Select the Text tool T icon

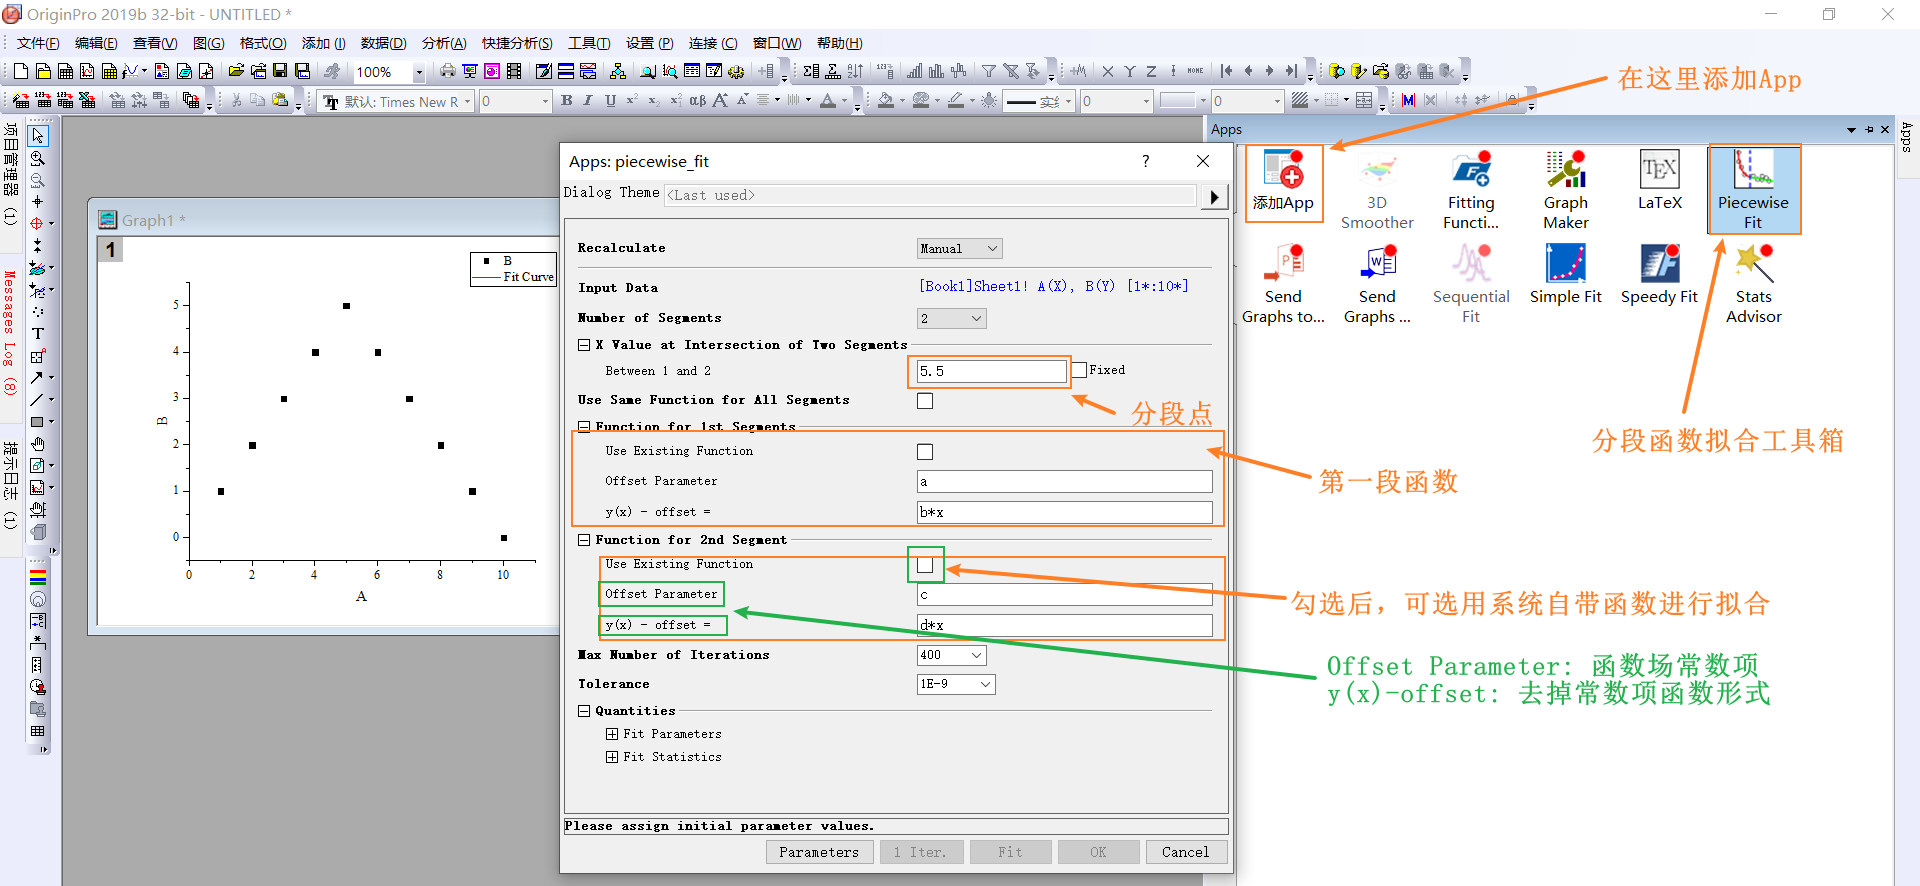point(38,334)
